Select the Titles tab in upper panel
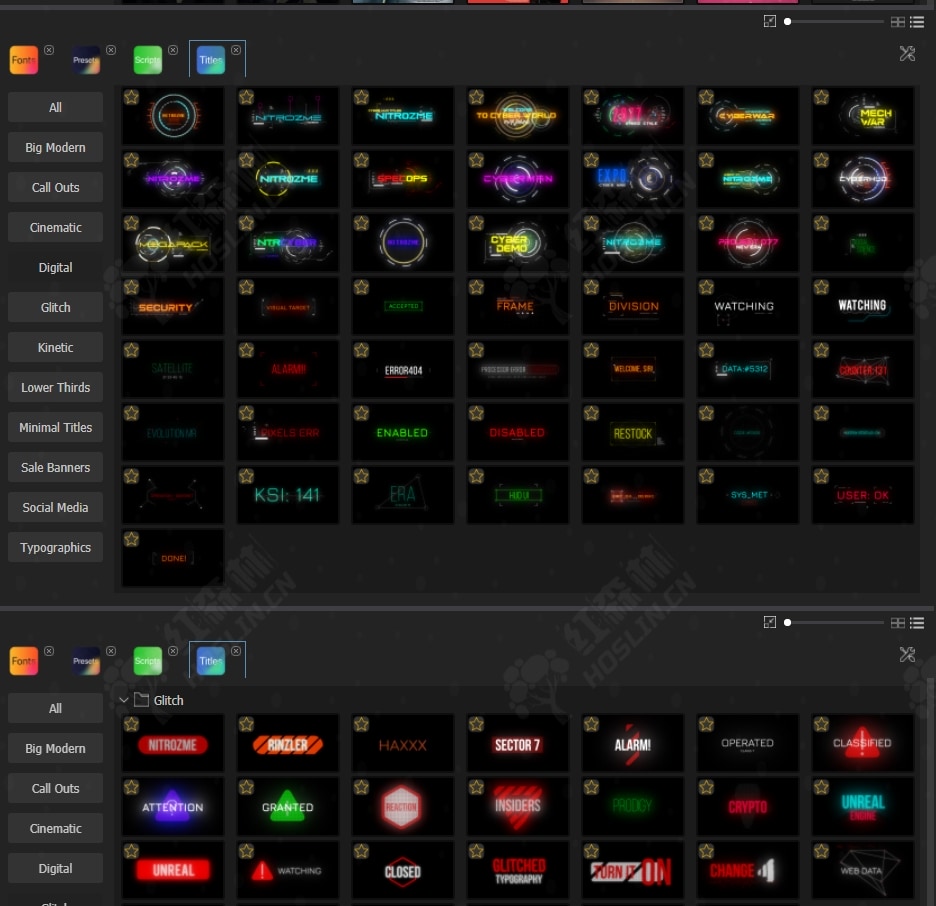 coord(211,60)
